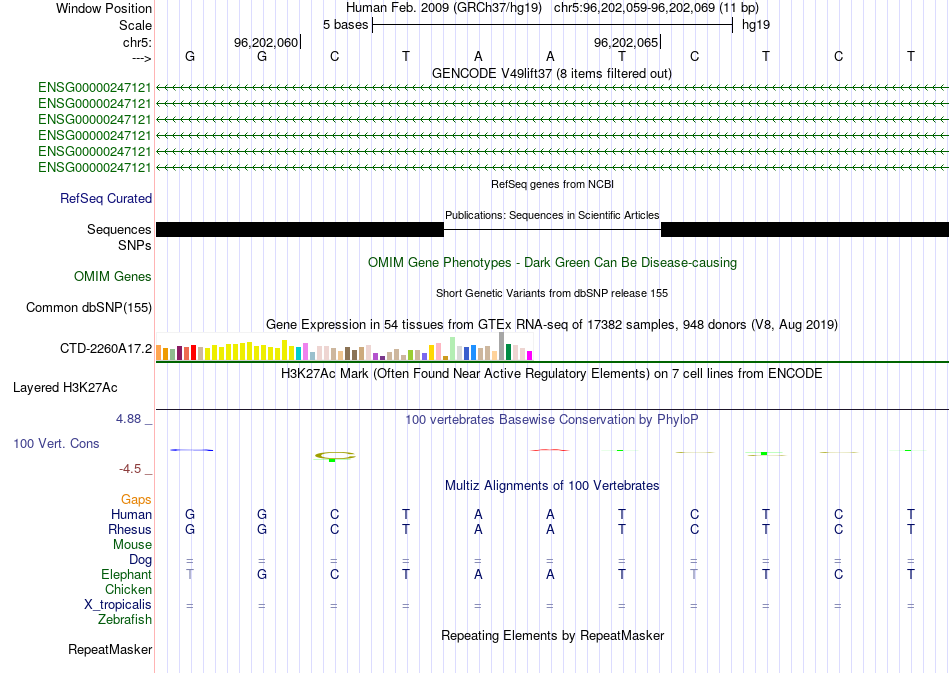Click the magenta last bar in GTEx chart
Viewport: 950px width, 673px height.
pyautogui.click(x=530, y=356)
